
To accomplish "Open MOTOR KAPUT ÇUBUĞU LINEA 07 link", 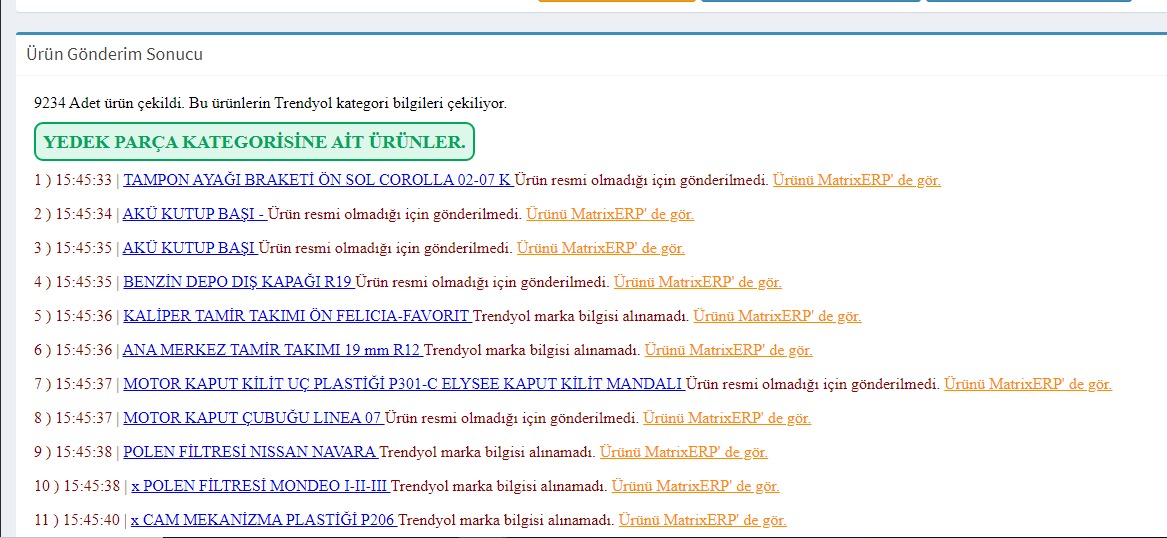I will pos(252,418).
